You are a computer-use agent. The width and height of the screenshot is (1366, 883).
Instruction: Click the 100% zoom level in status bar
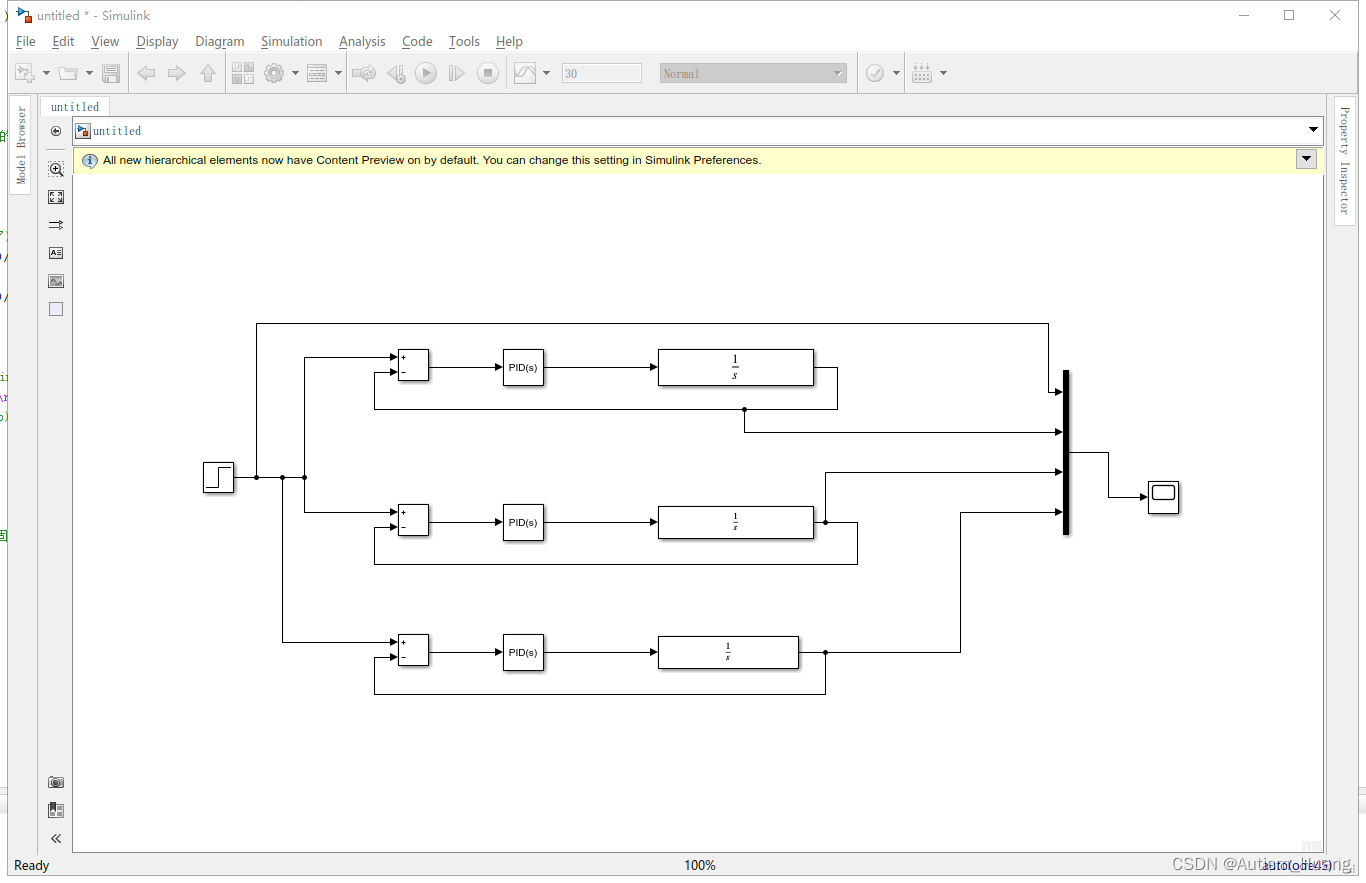click(700, 865)
